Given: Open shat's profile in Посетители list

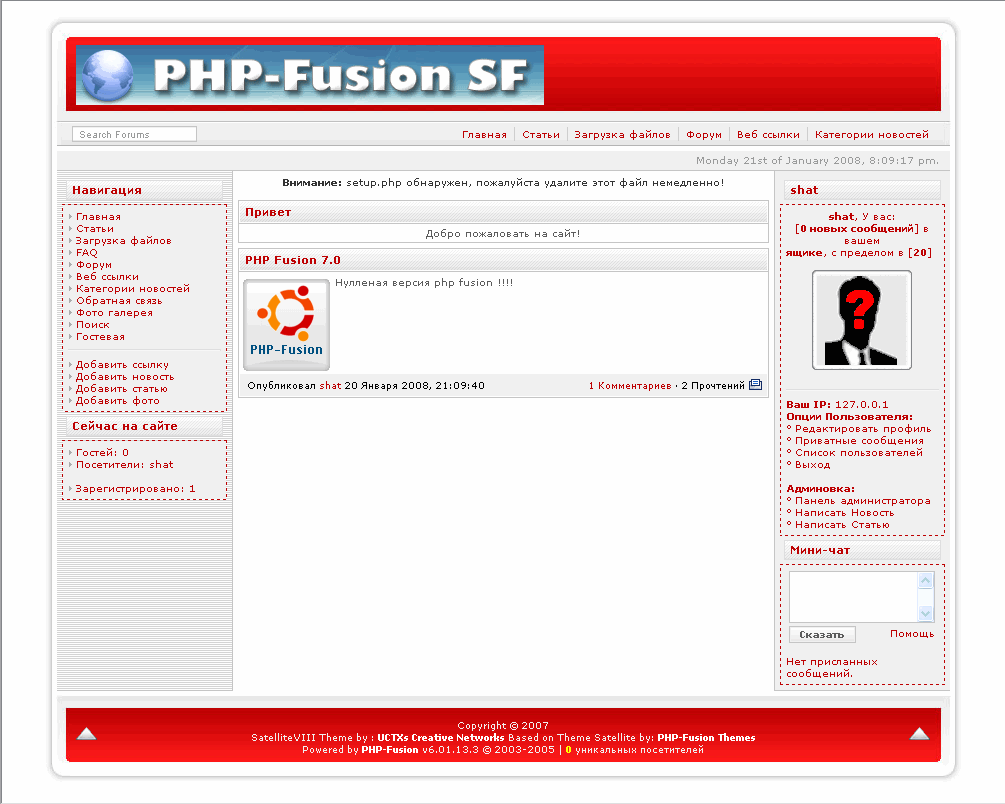Looking at the screenshot, I should point(162,465).
